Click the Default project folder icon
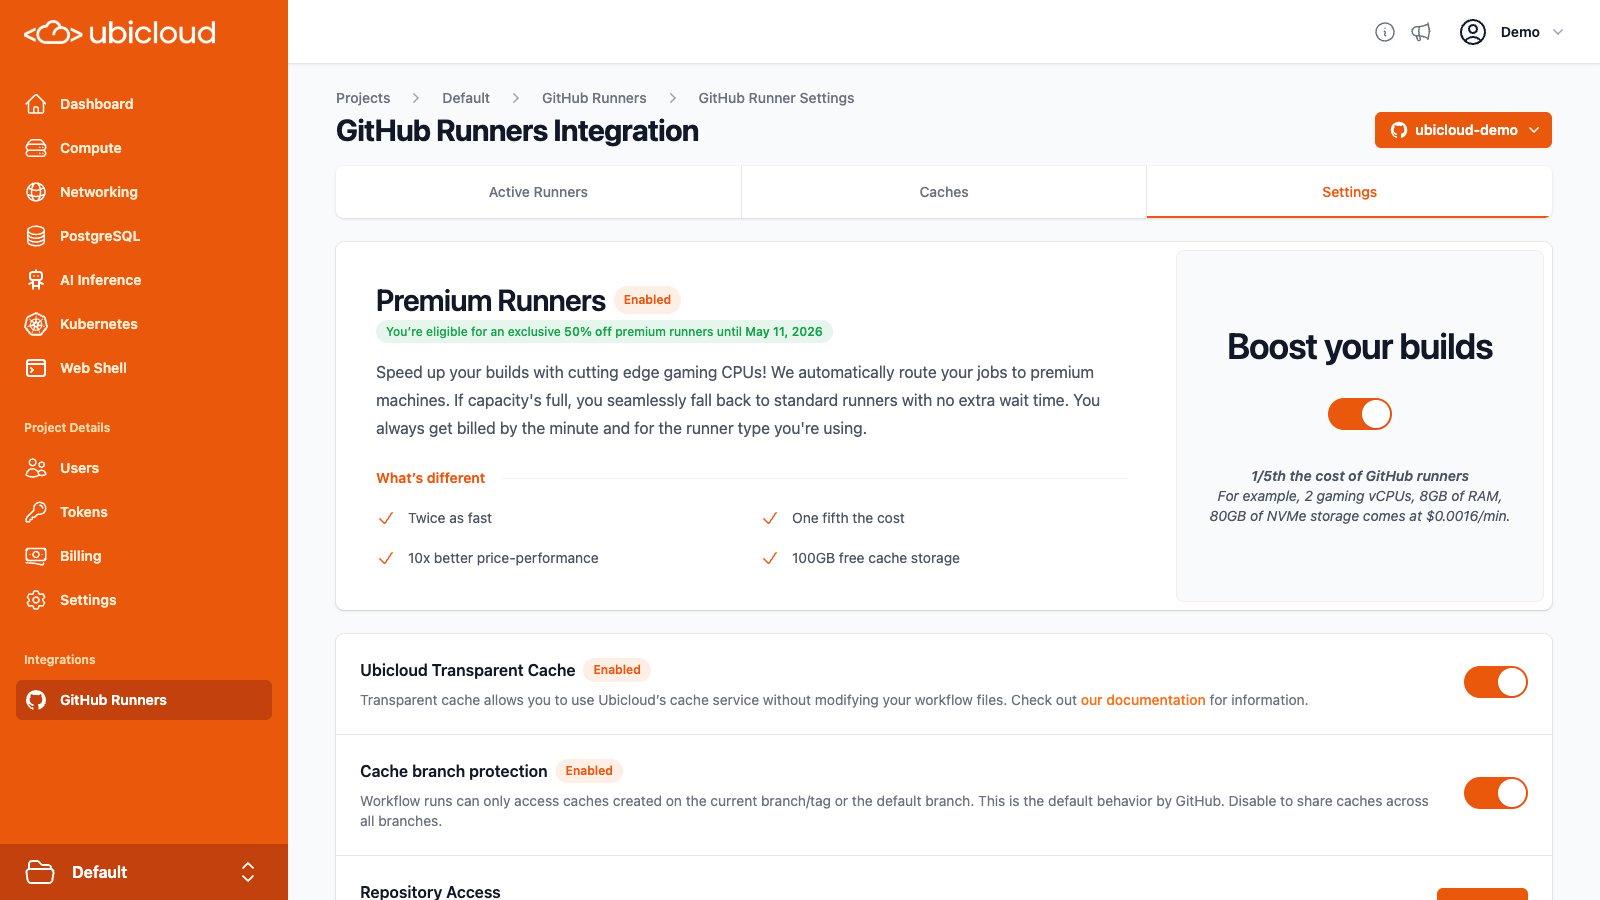 (x=40, y=872)
